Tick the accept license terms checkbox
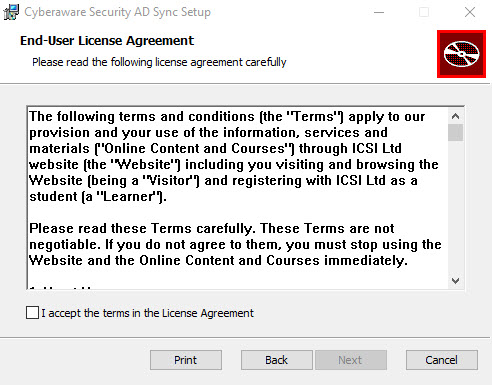492x385 pixels. click(32, 313)
